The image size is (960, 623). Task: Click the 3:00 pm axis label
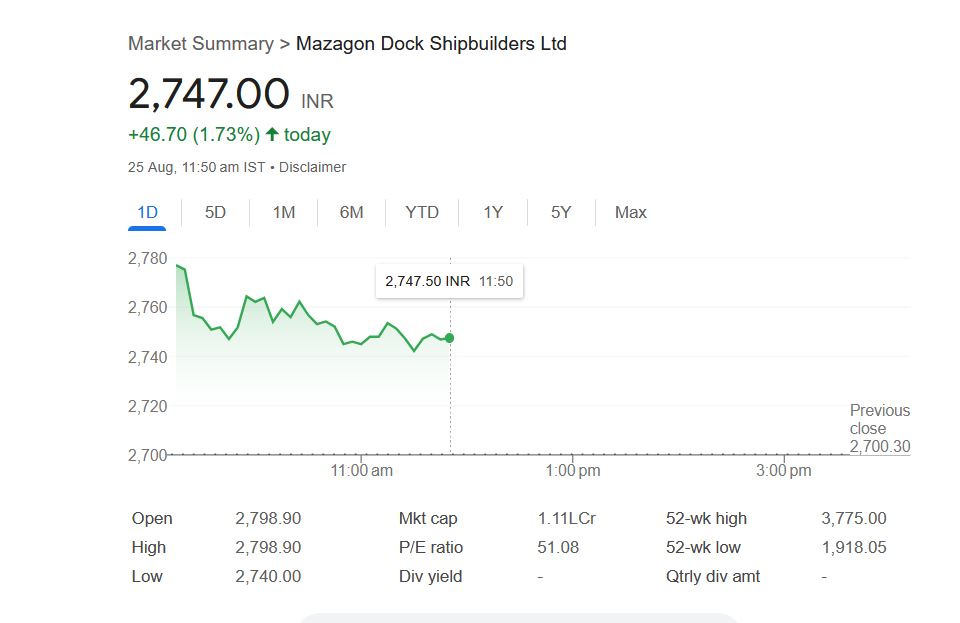pyautogui.click(x=785, y=470)
